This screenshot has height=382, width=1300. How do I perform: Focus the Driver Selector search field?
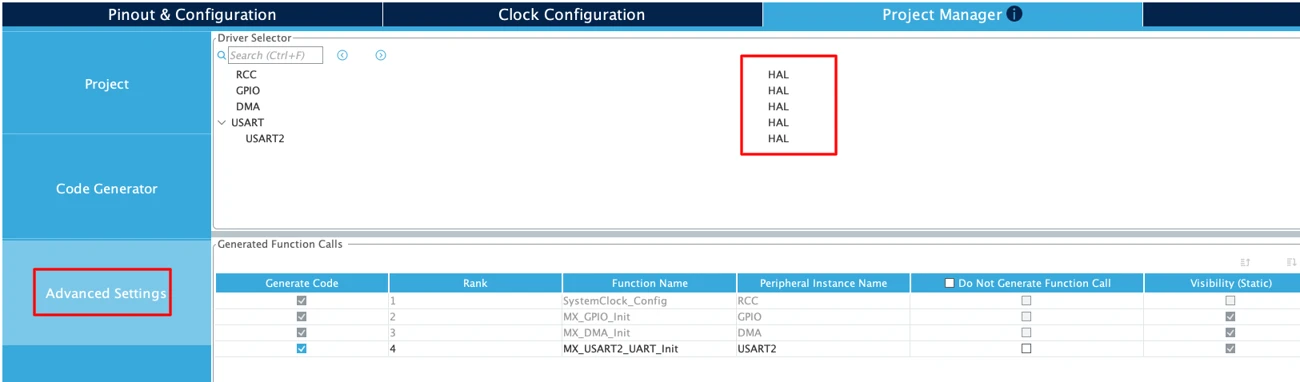pyautogui.click(x=275, y=56)
